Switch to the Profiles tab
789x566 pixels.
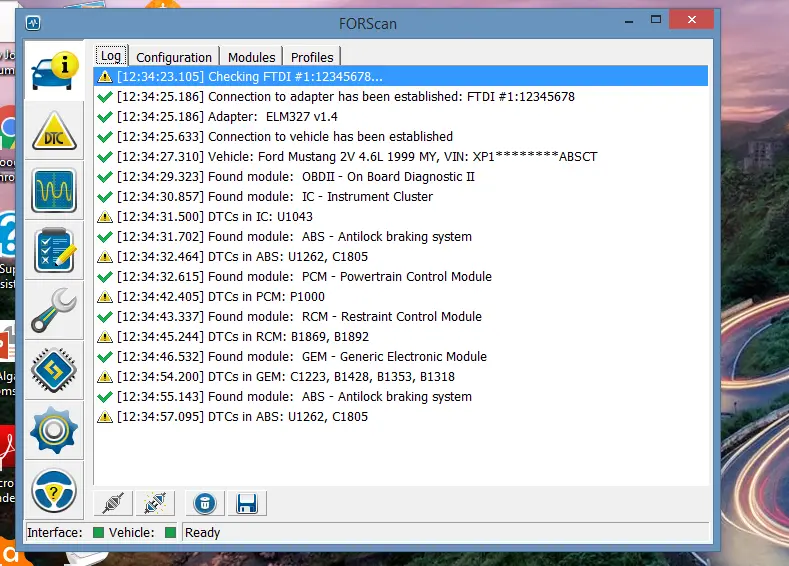(312, 57)
